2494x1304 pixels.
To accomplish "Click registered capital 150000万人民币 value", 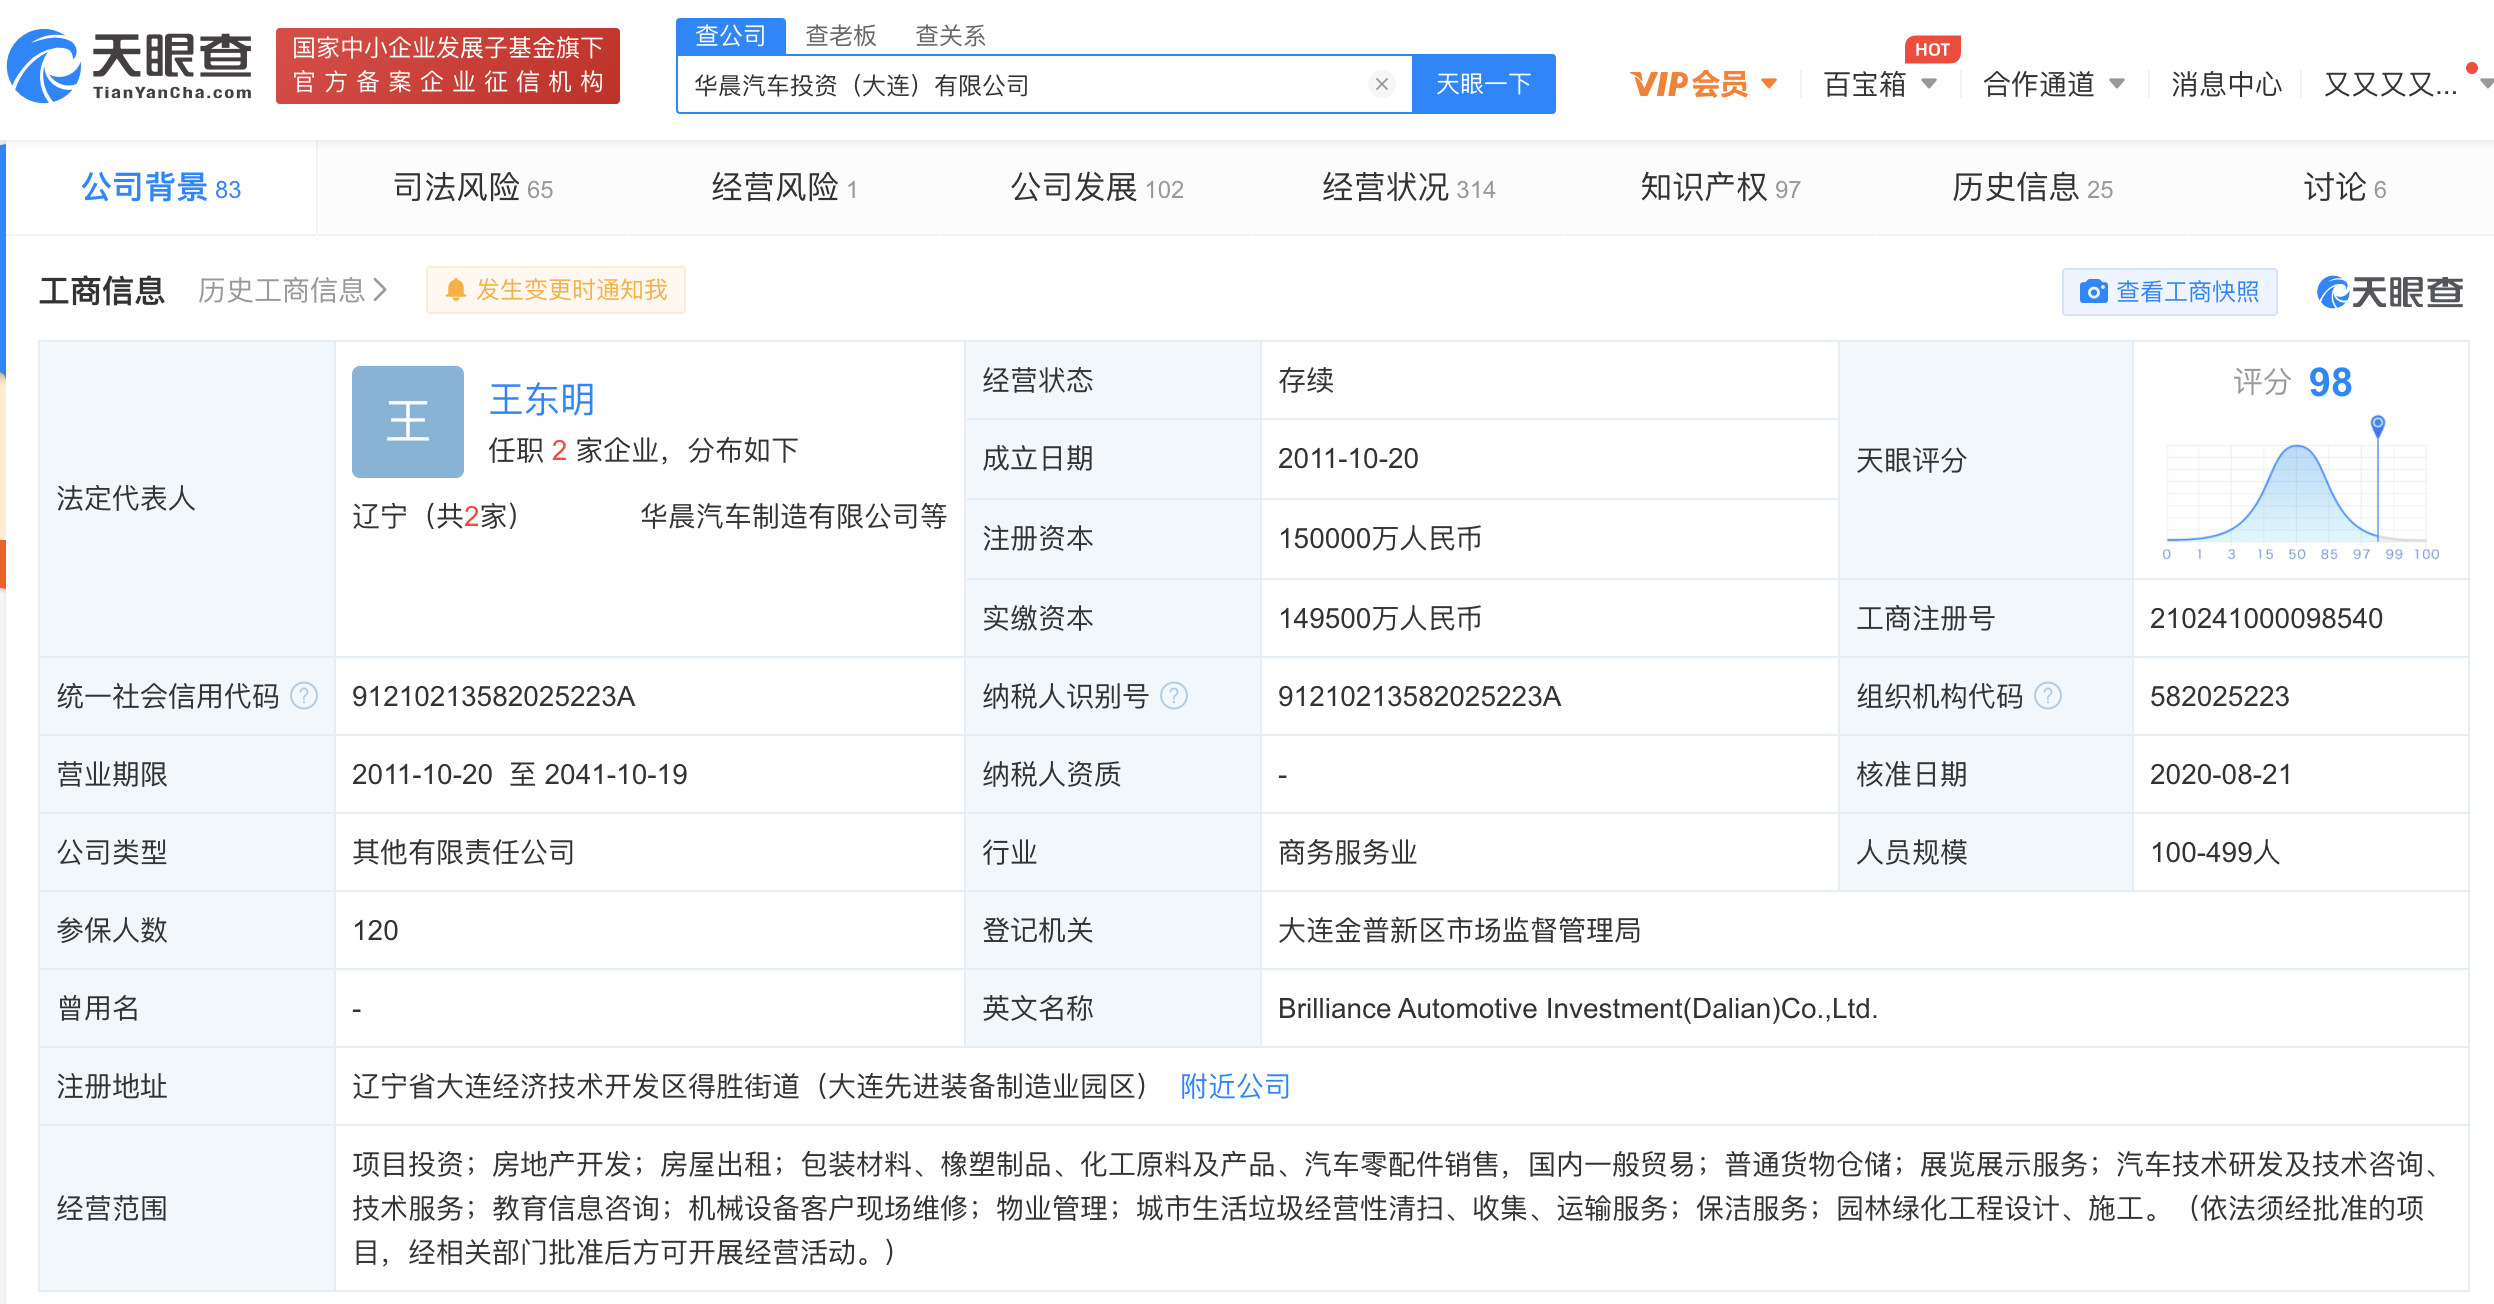I will click(x=1380, y=538).
